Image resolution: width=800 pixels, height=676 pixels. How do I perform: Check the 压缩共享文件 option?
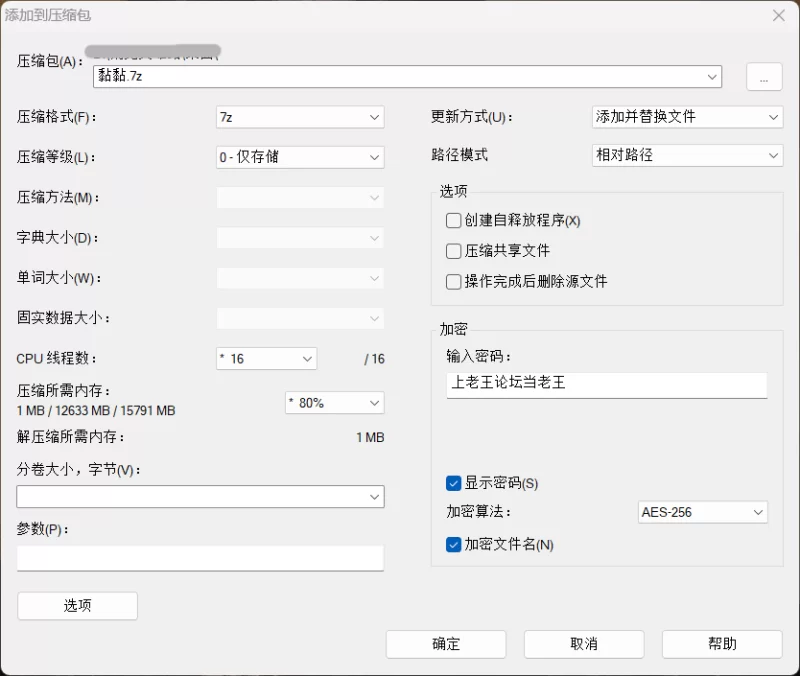click(x=454, y=251)
